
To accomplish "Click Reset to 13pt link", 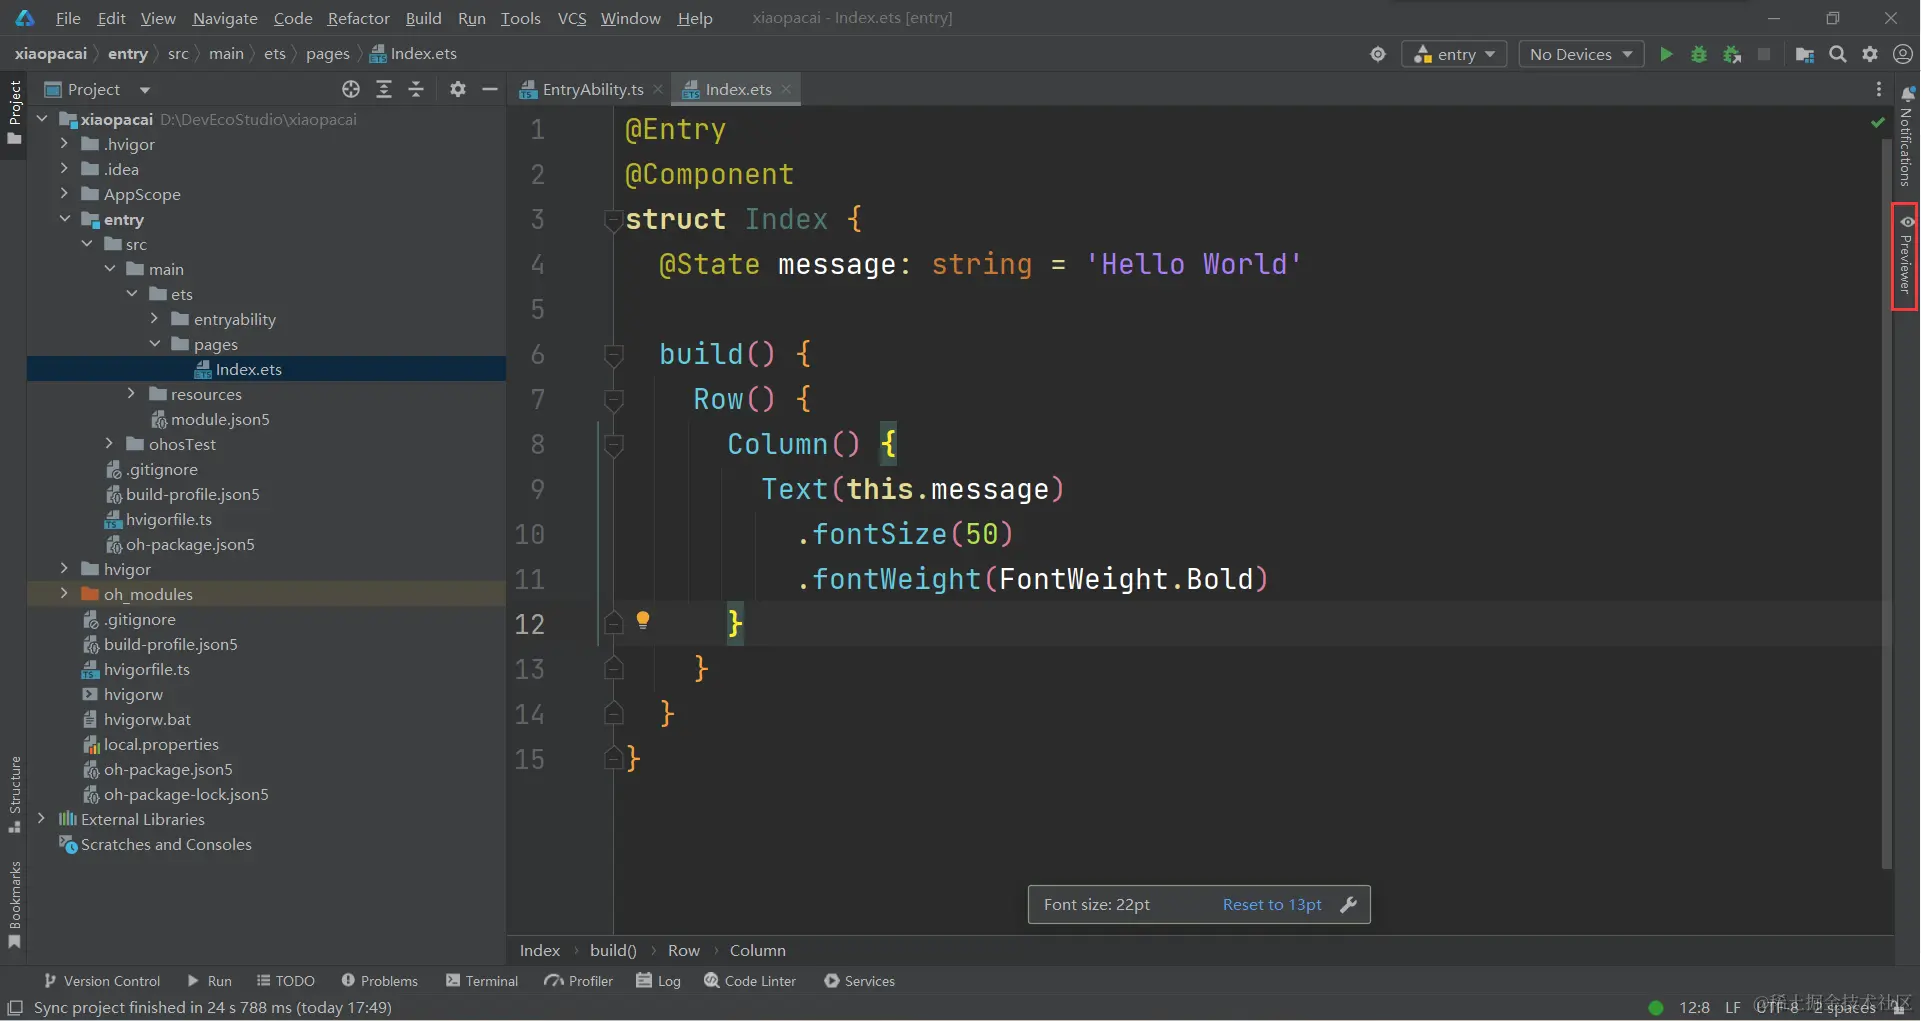I will tap(1272, 904).
